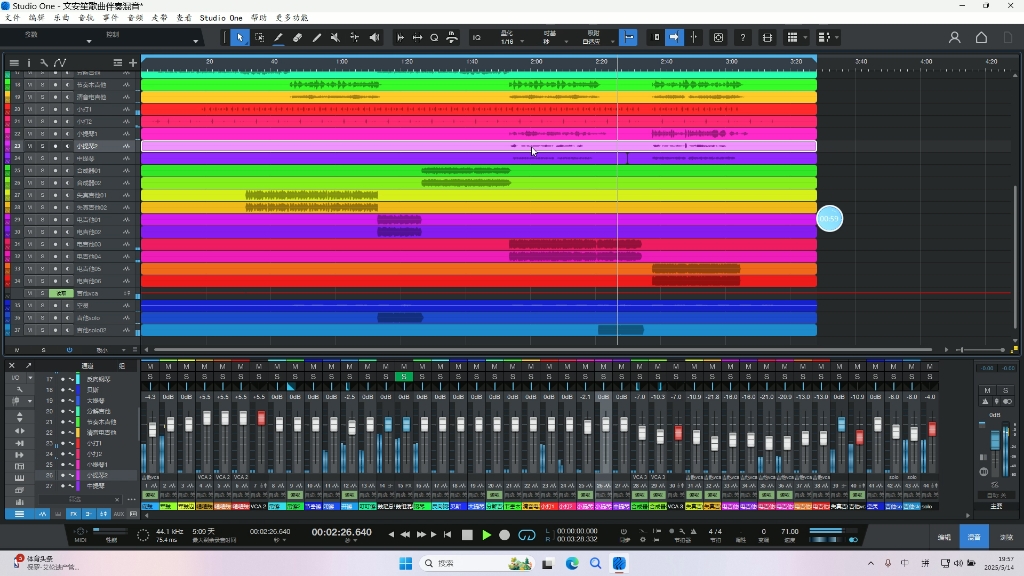Hide the 中提琴 channel in mixer list
Image resolution: width=1024 pixels, height=576 pixels.
click(x=63, y=486)
